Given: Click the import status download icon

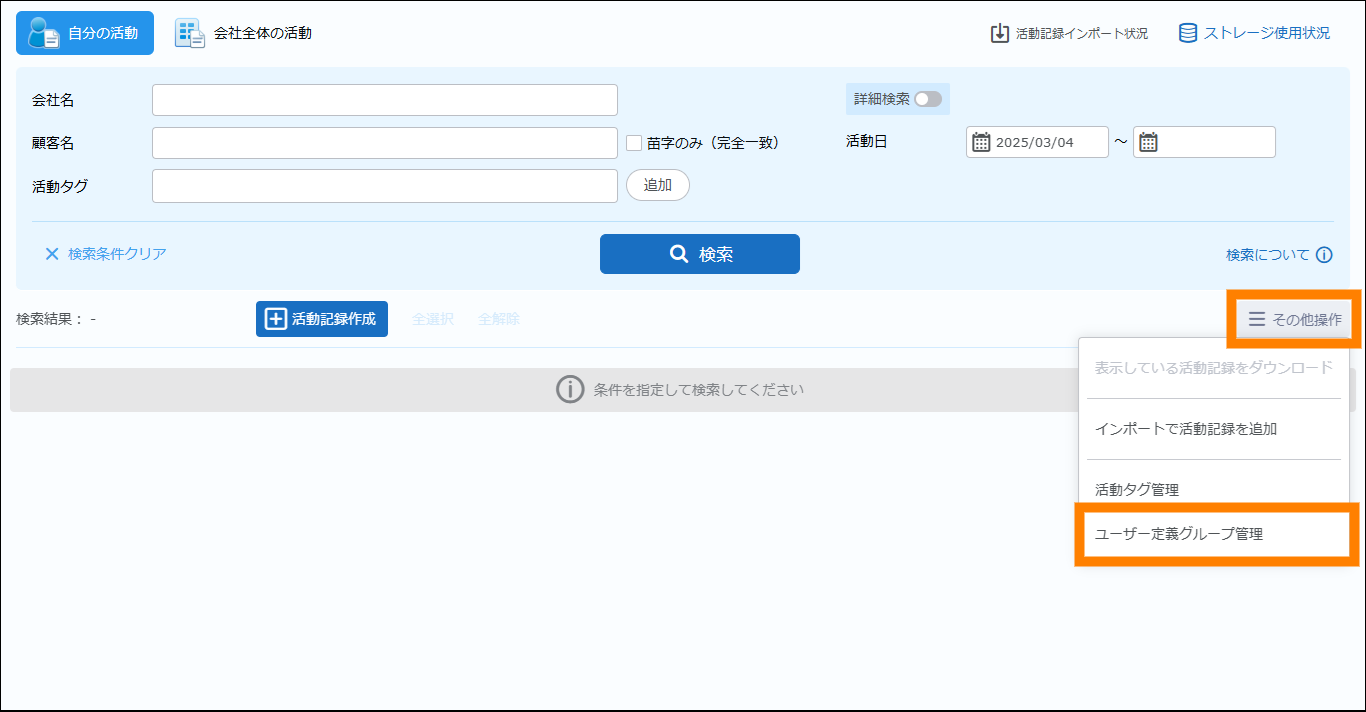Looking at the screenshot, I should (1000, 33).
